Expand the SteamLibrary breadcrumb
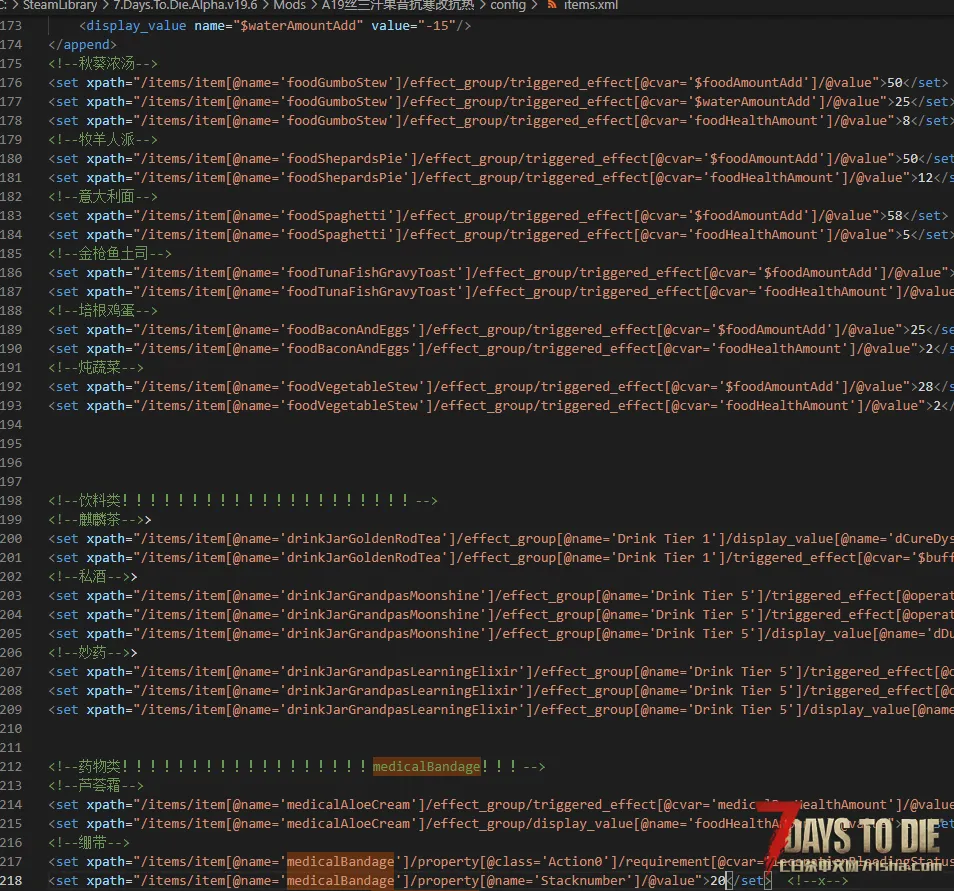954x891 pixels. click(60, 5)
